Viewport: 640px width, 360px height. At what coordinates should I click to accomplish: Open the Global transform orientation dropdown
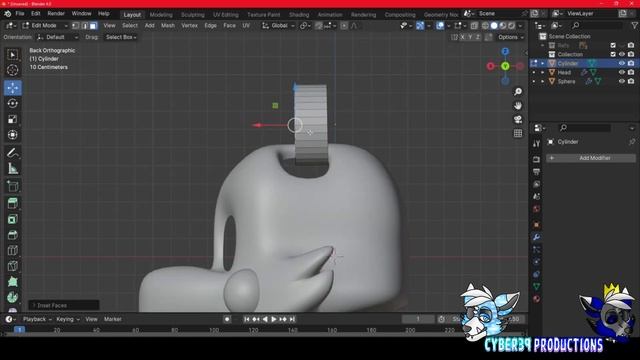pos(278,26)
